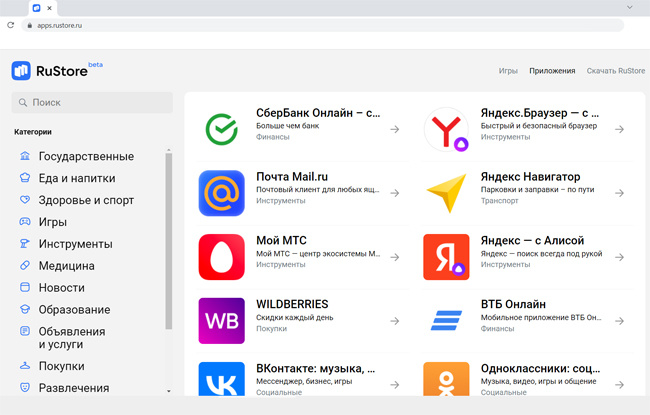Click the Государственные category building icon
This screenshot has width=650, height=415.
[25, 156]
